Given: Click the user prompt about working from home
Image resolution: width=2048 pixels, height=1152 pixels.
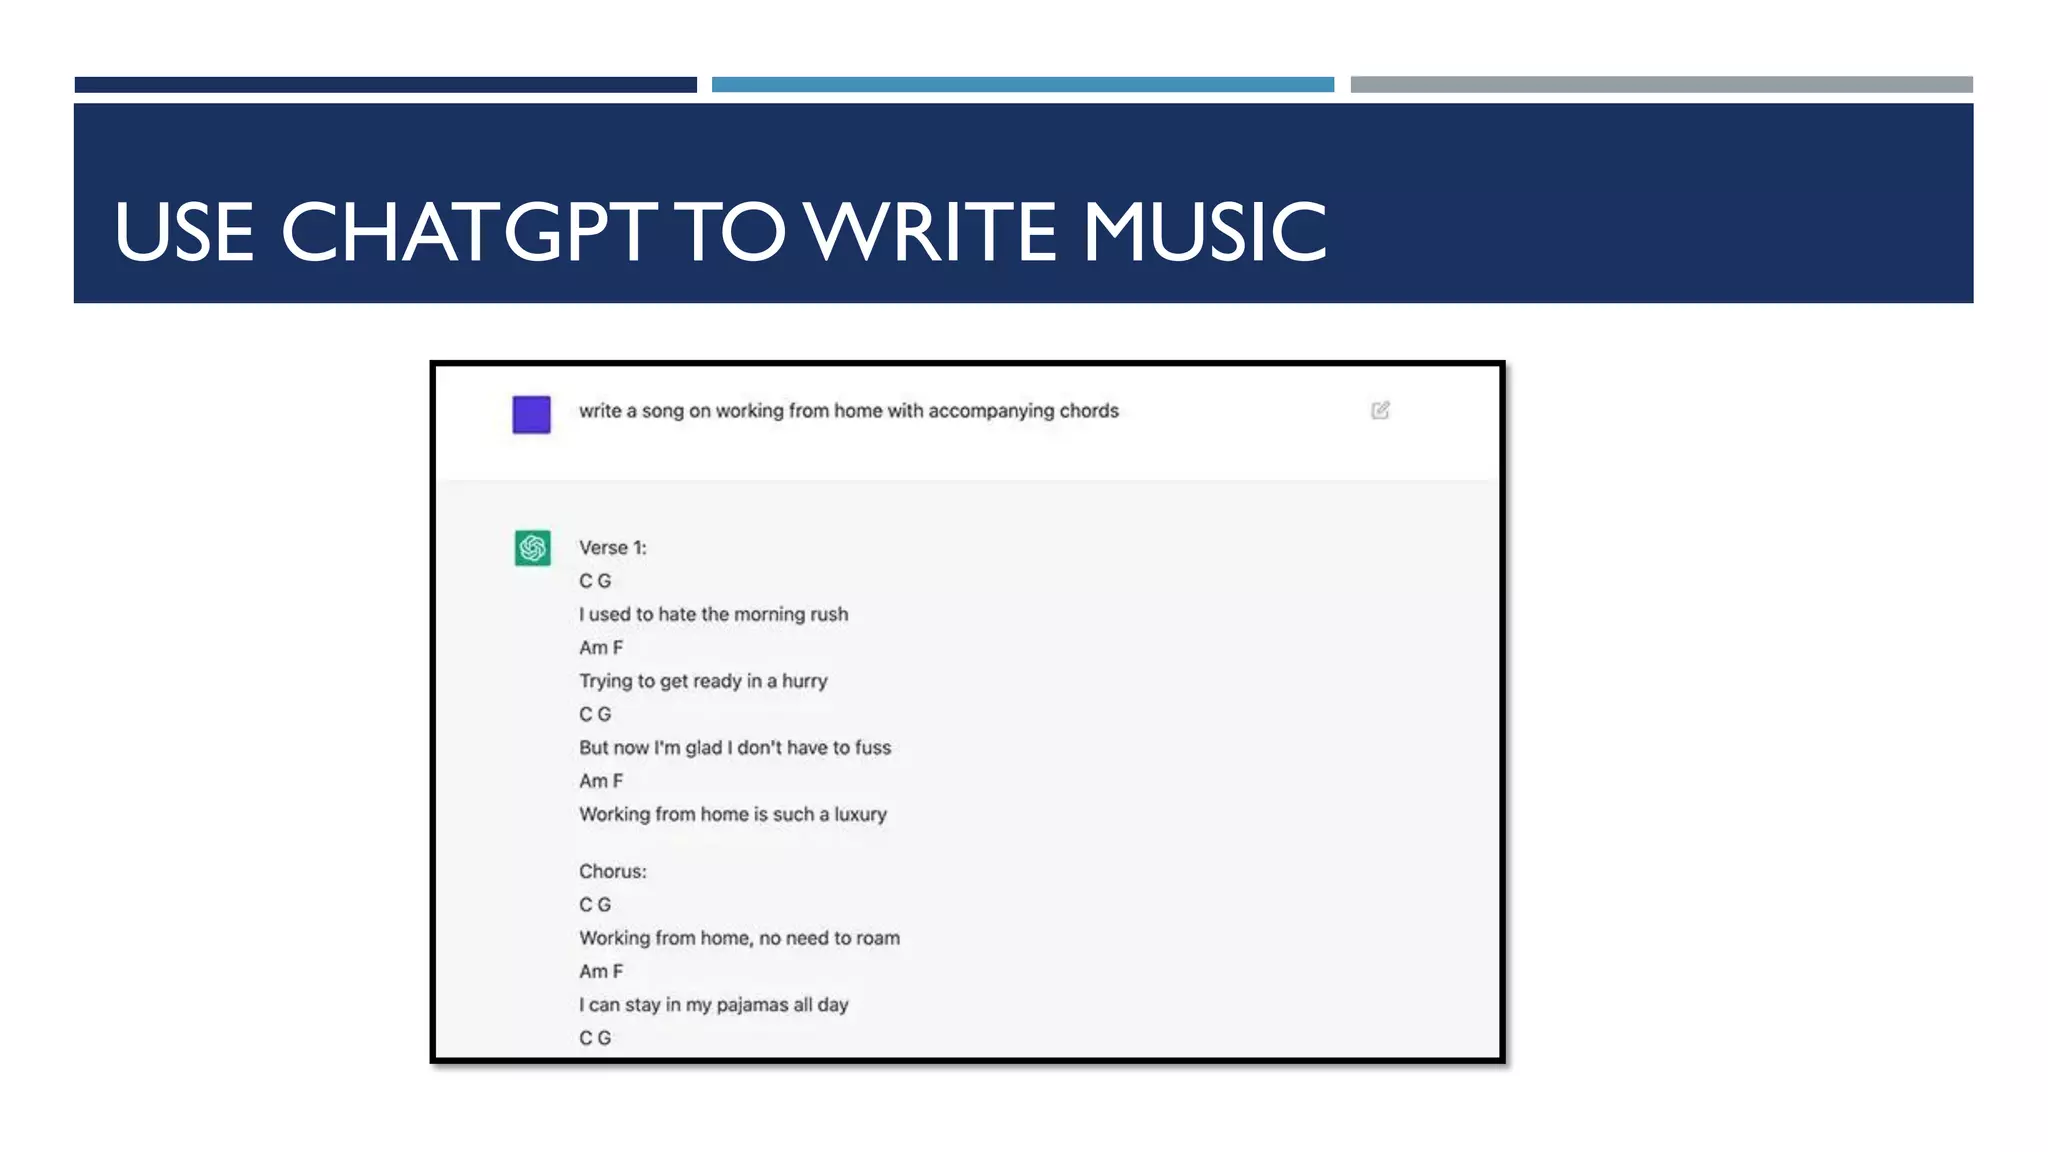Looking at the screenshot, I should [x=848, y=411].
